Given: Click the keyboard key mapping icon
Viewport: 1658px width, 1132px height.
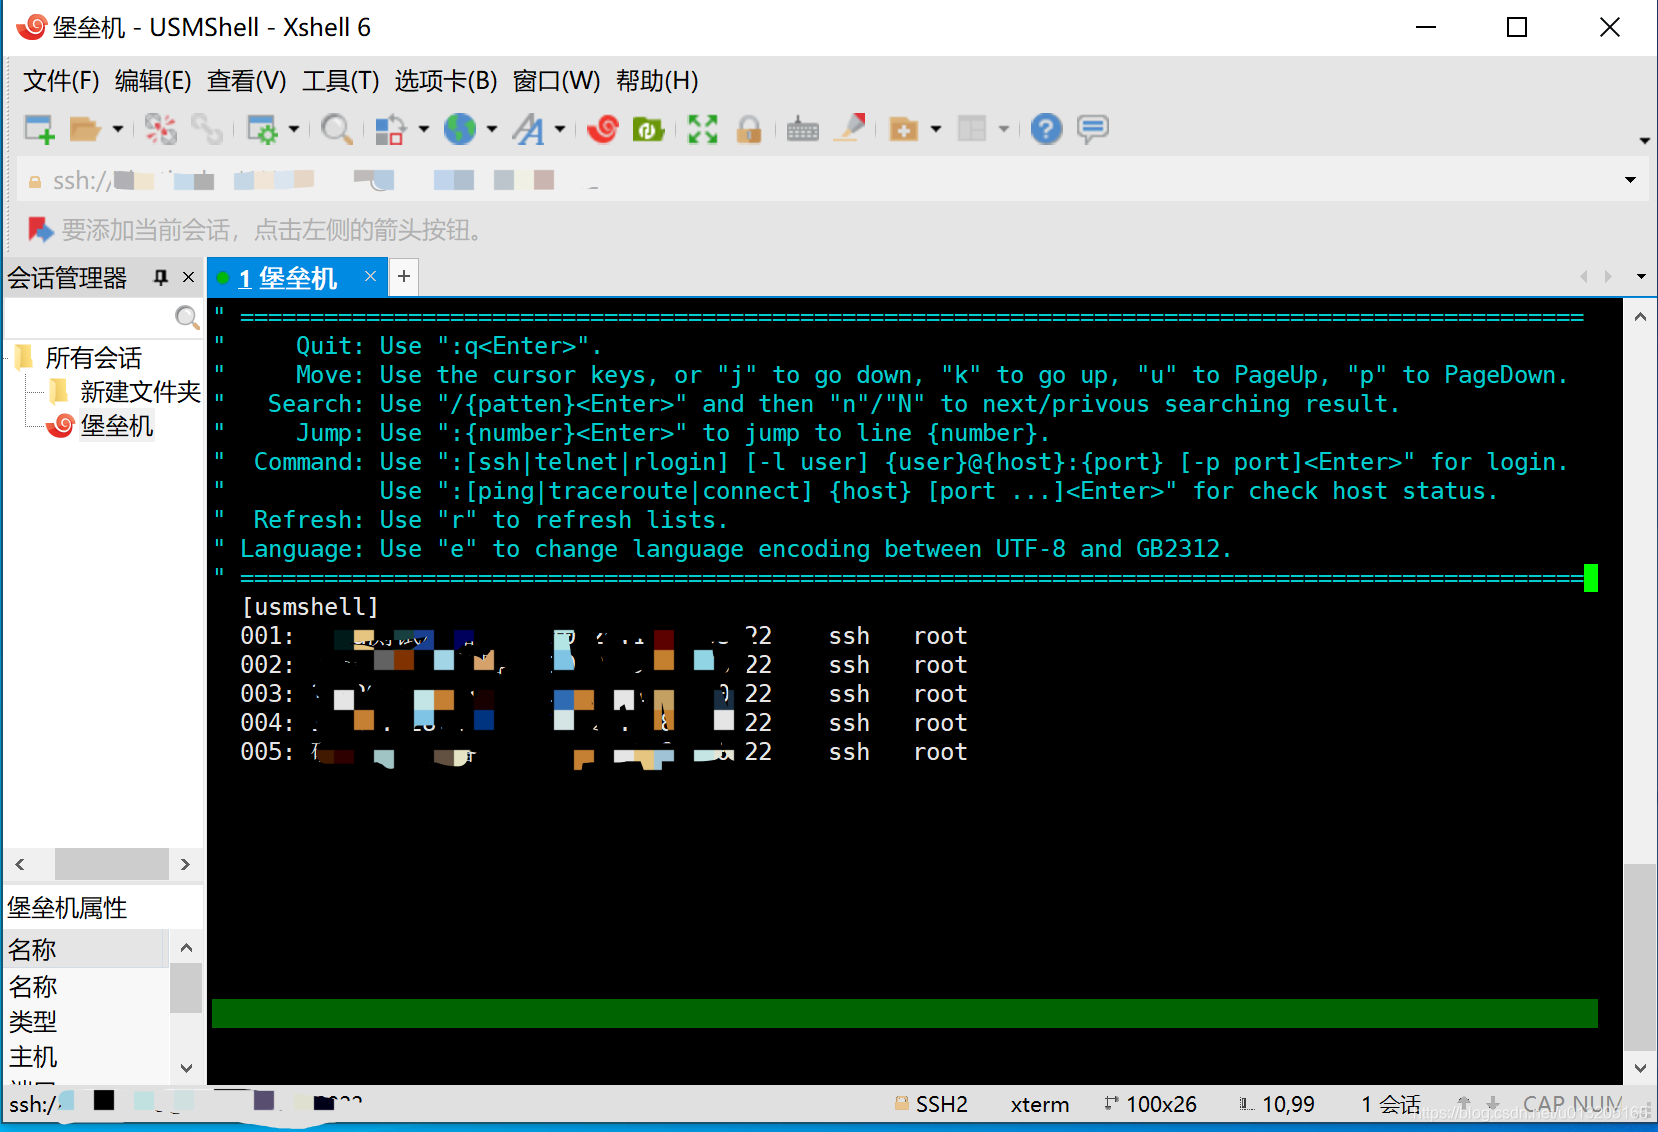Looking at the screenshot, I should 803,129.
